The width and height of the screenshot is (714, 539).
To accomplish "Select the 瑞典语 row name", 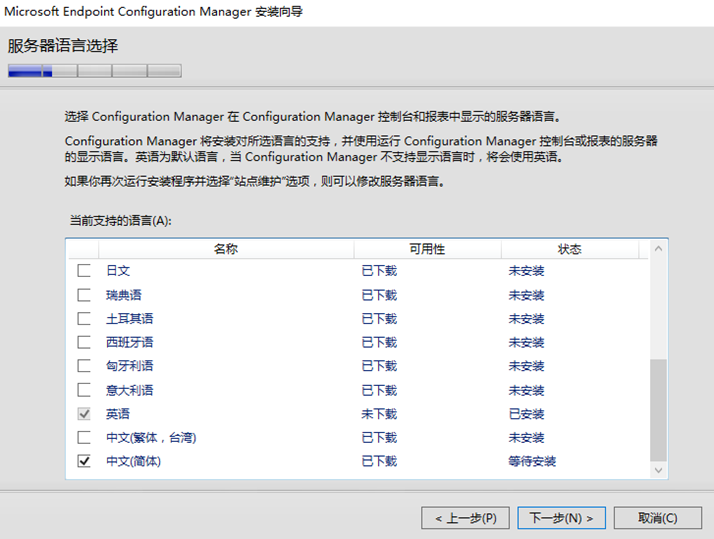I will pyautogui.click(x=124, y=295).
